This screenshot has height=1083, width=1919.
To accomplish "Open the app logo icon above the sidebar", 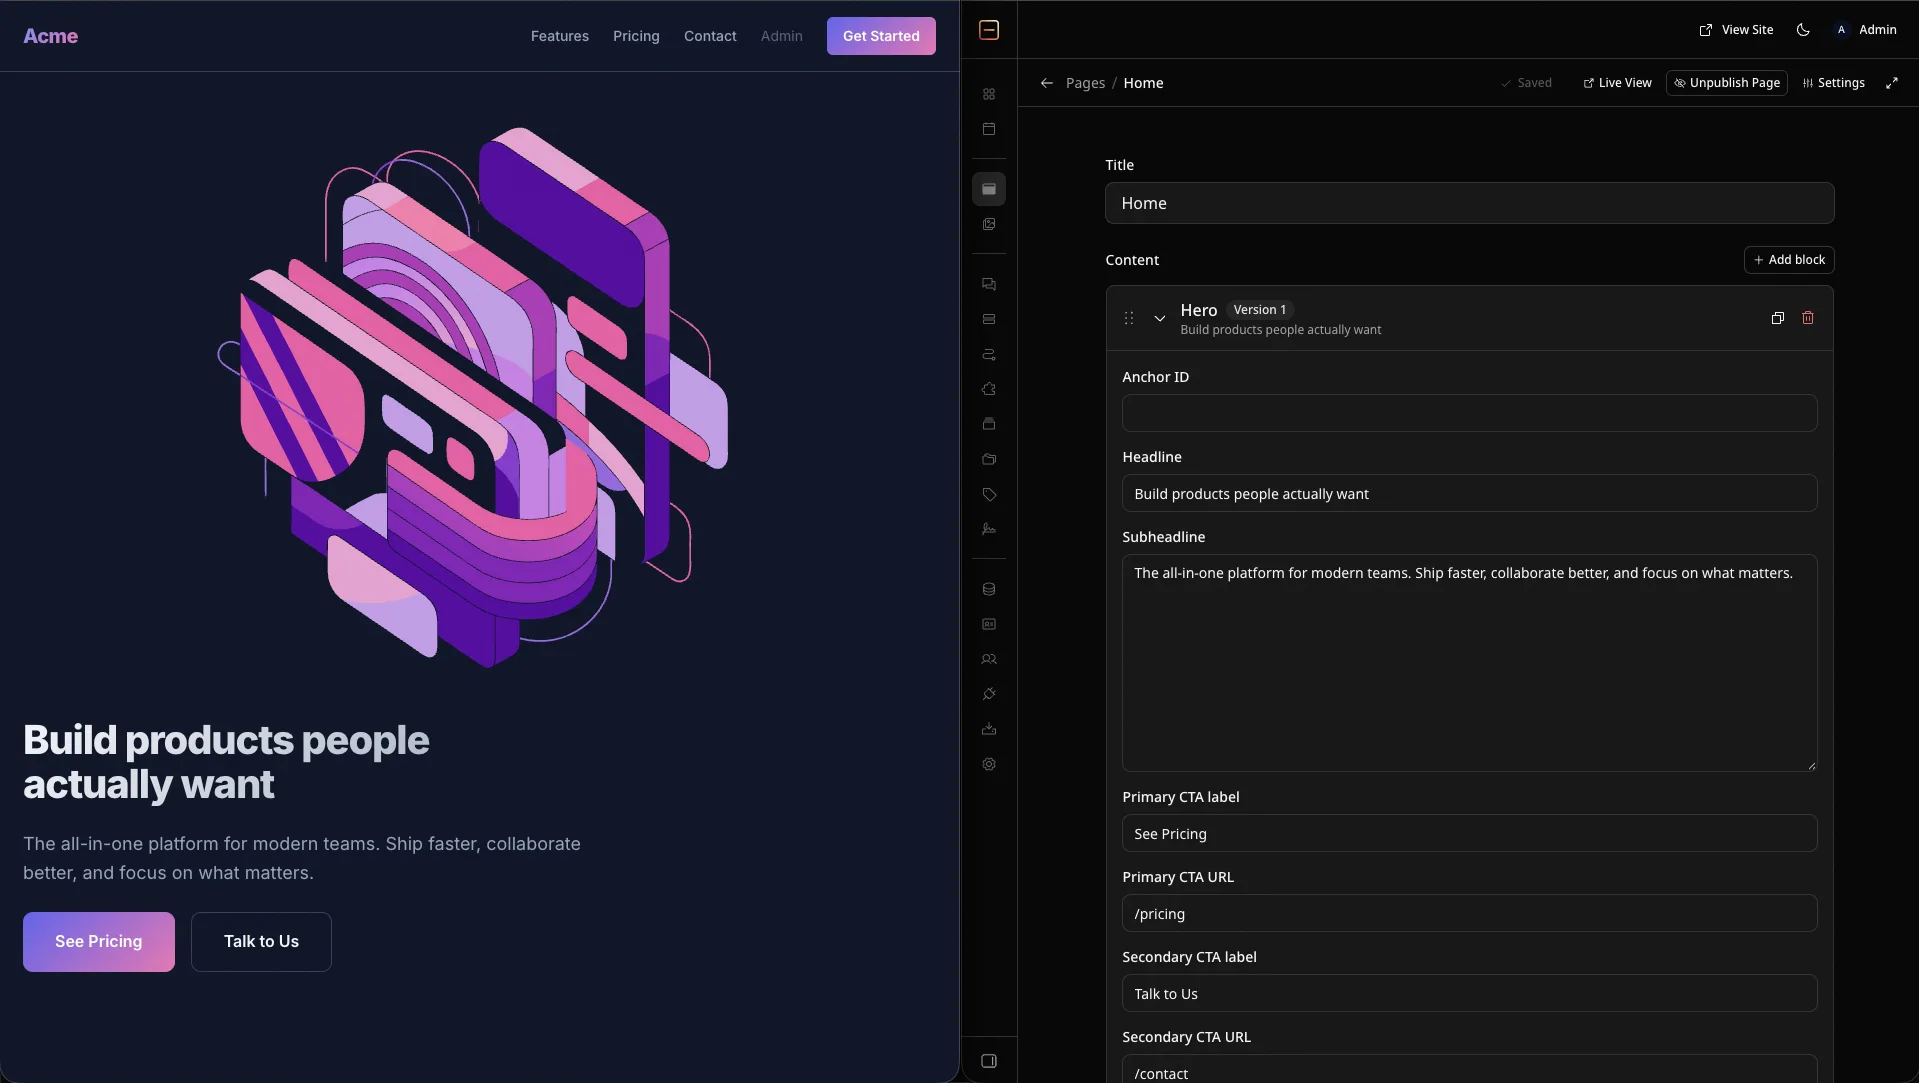I will pos(989,30).
